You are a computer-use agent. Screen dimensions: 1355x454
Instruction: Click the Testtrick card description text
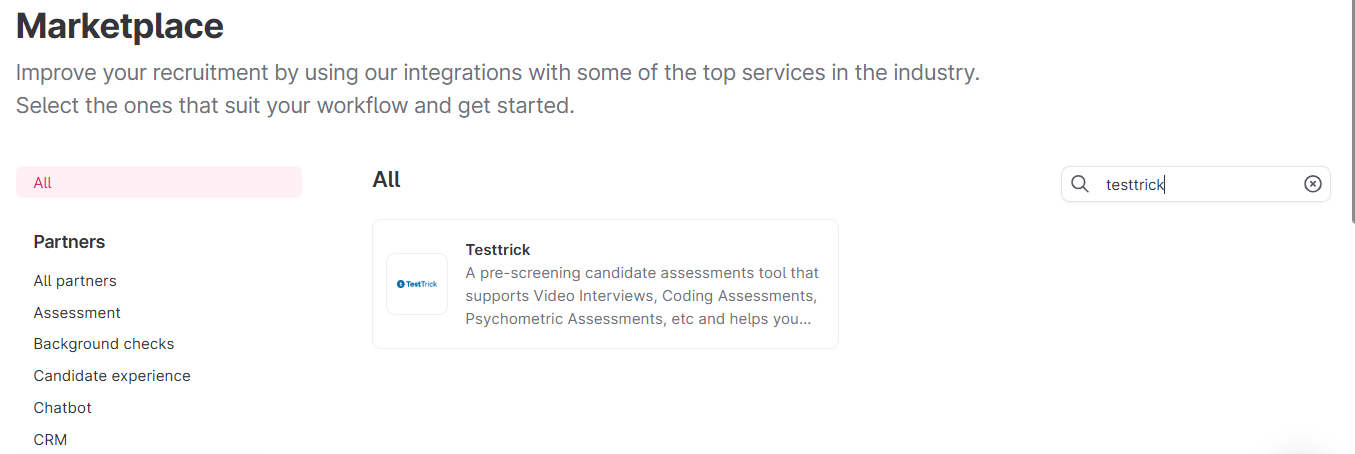click(x=642, y=296)
